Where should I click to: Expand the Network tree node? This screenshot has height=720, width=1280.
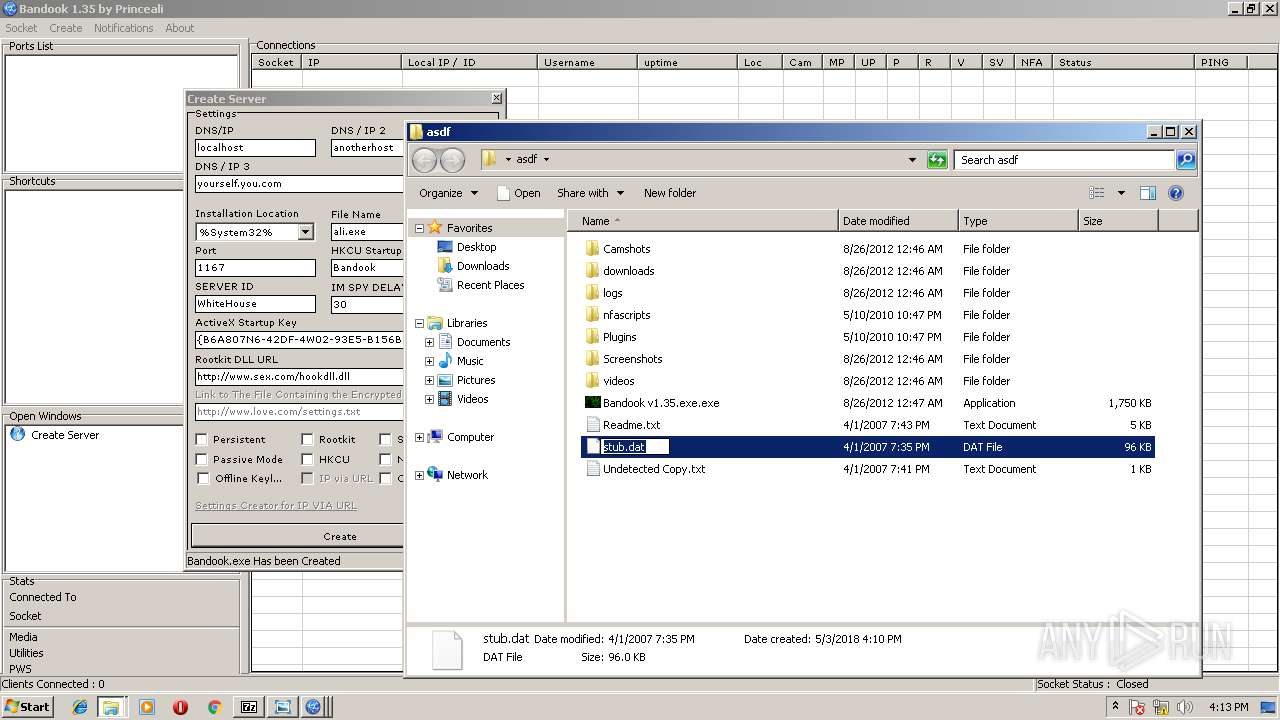coord(419,475)
